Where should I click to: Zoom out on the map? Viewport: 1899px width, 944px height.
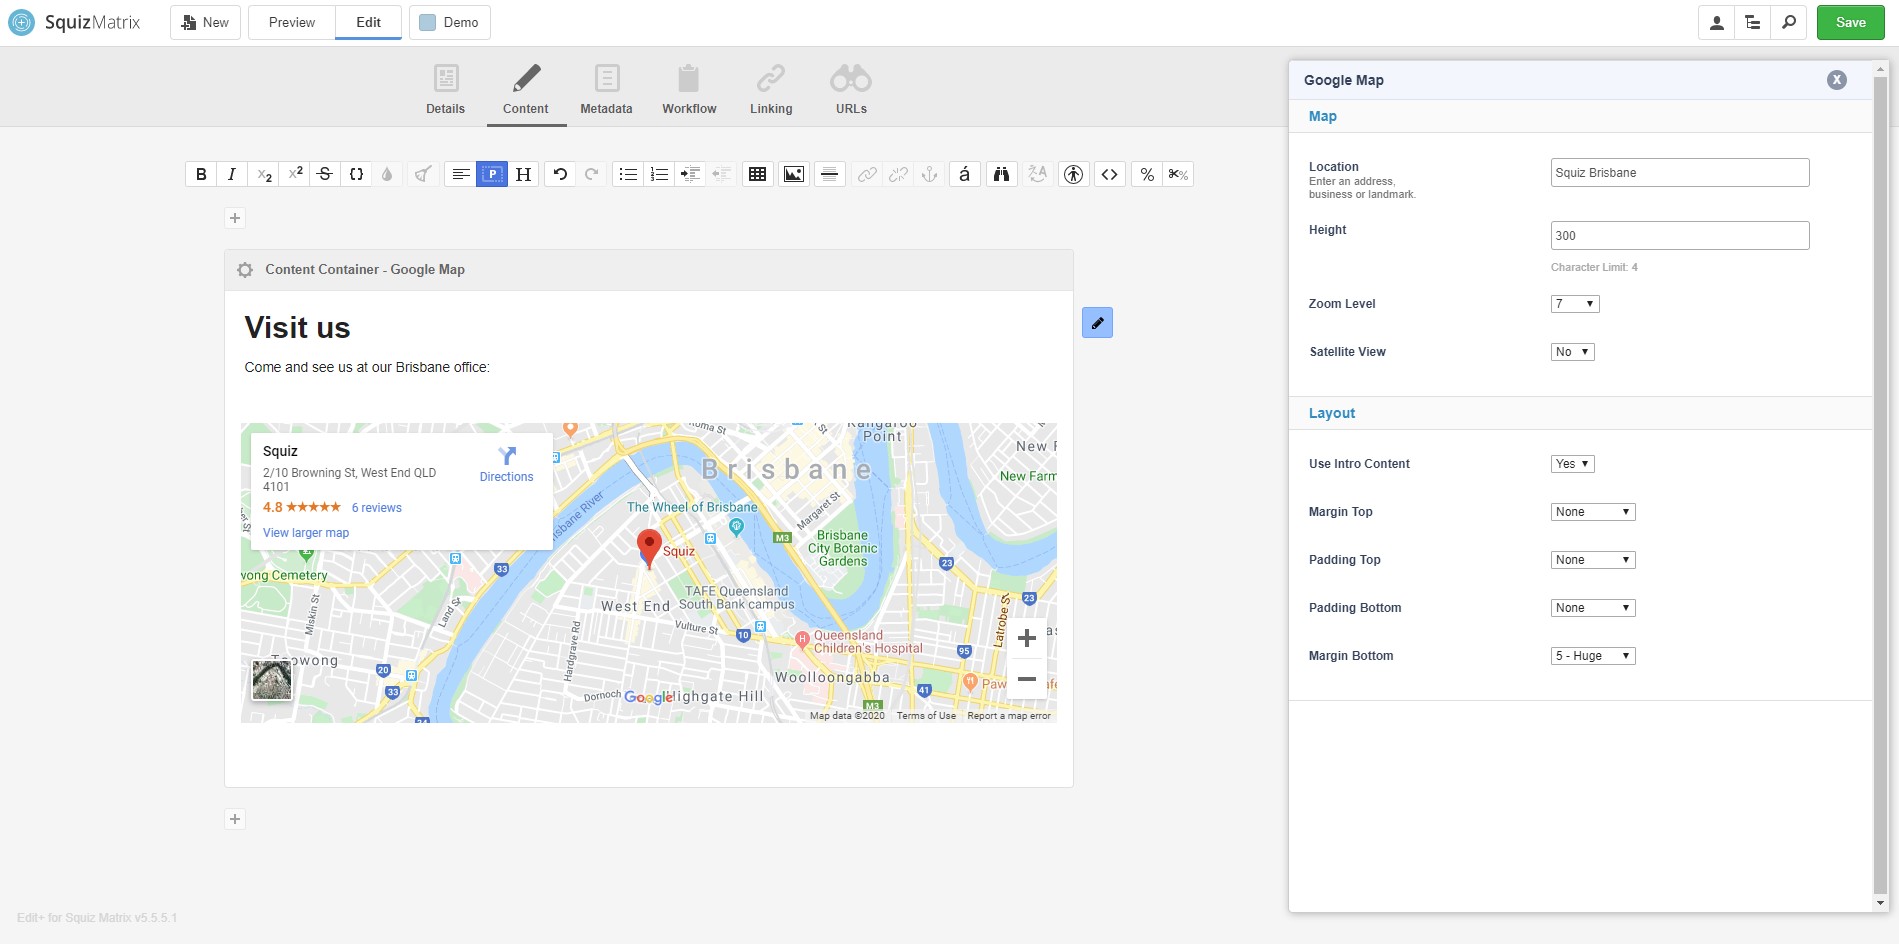(1027, 678)
